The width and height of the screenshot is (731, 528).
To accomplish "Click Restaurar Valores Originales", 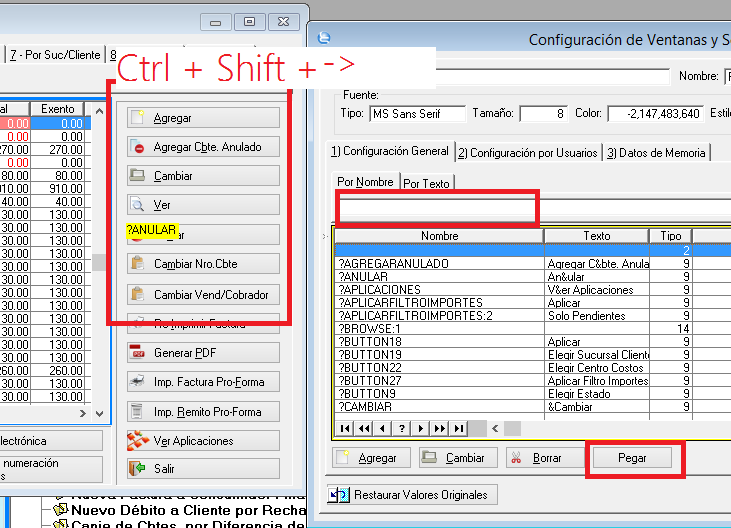I will (412, 495).
